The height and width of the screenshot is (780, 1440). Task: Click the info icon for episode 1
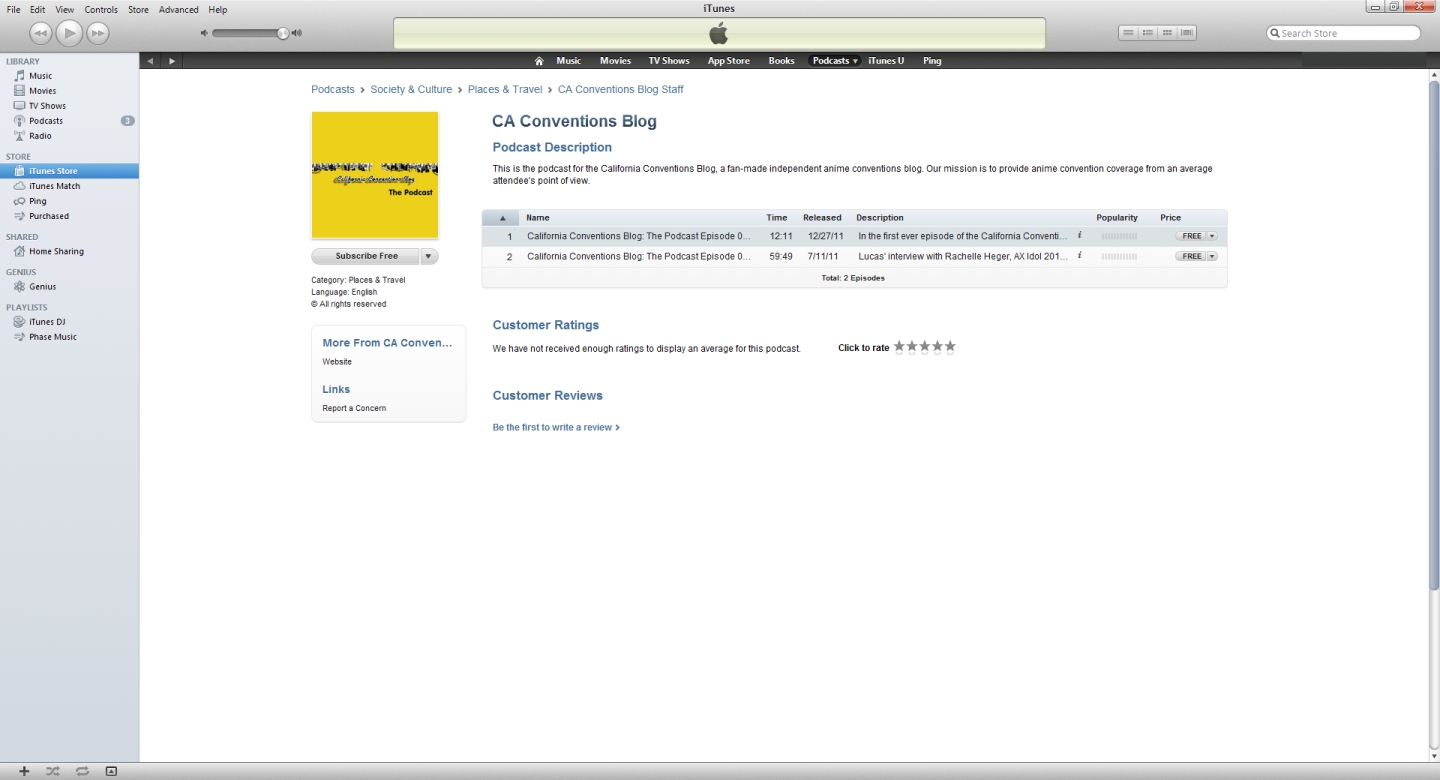pyautogui.click(x=1080, y=236)
